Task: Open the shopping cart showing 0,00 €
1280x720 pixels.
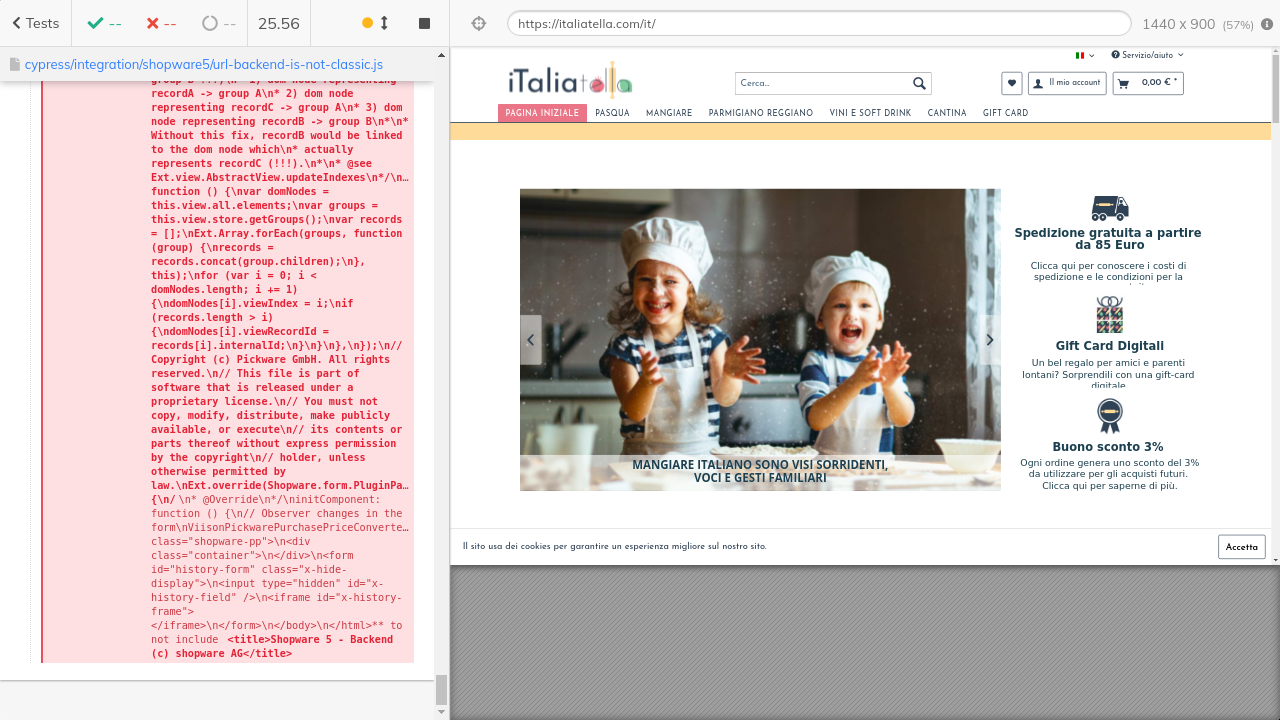Action: (1148, 83)
